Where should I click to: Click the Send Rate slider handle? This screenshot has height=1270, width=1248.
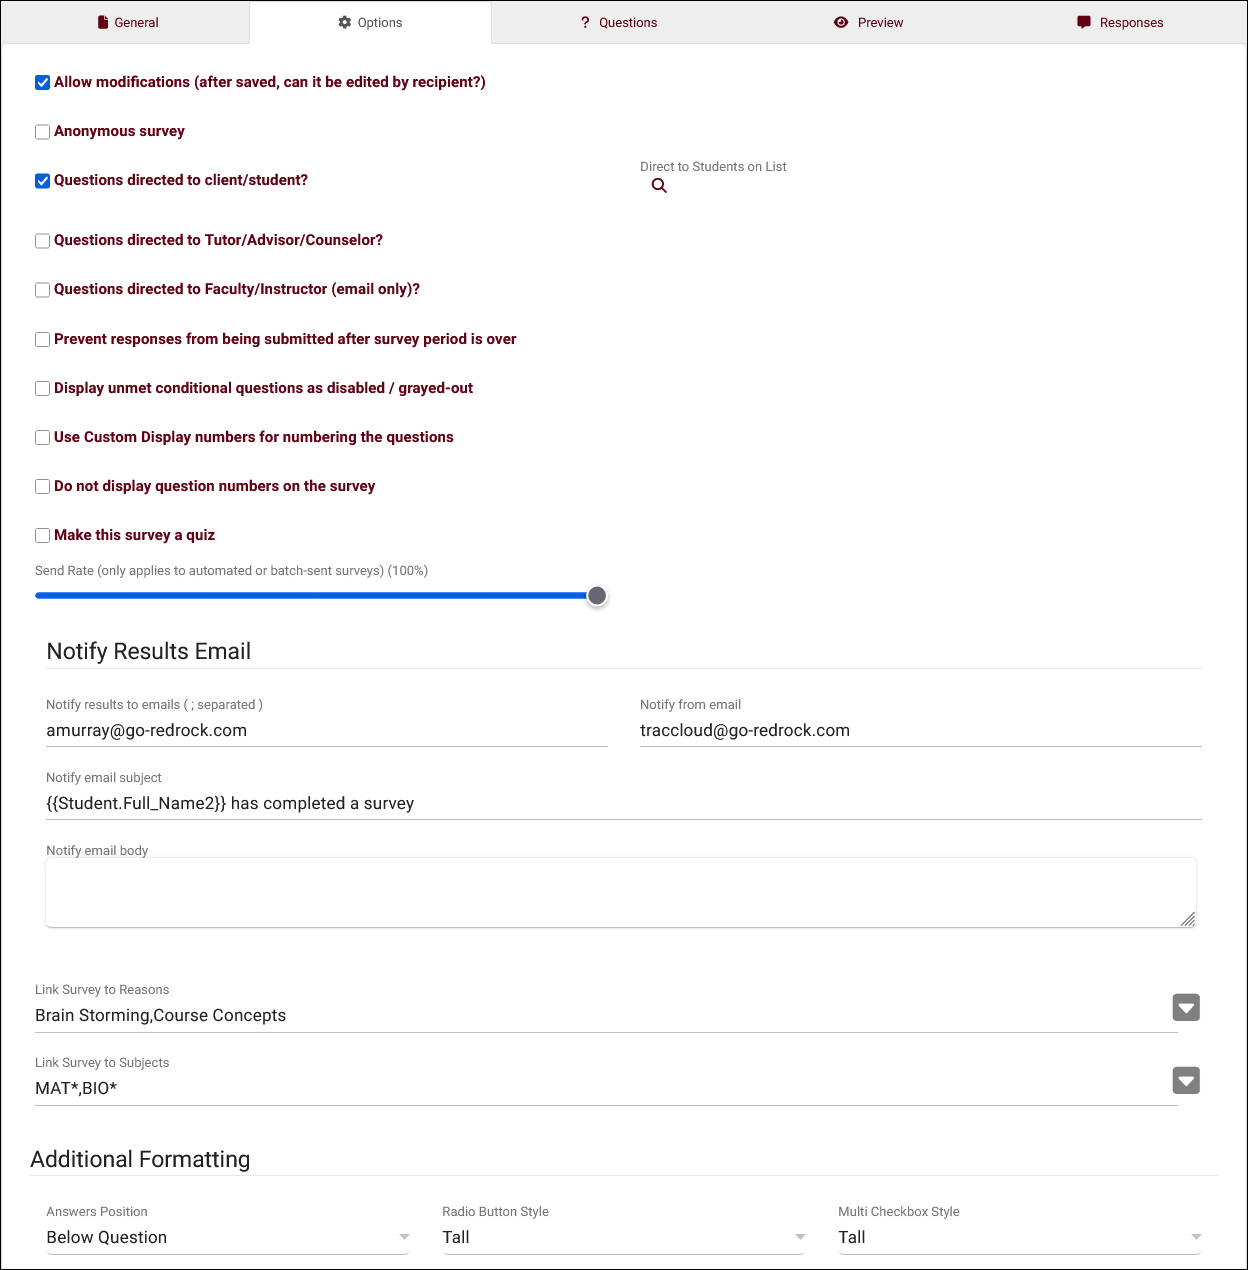597,596
